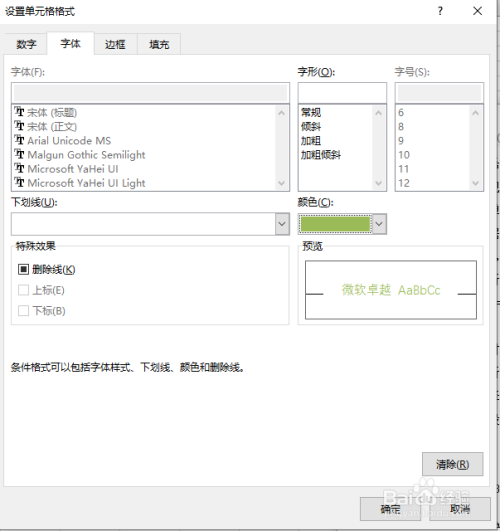
Task: Switch to the 数字 tab
Action: click(26, 44)
